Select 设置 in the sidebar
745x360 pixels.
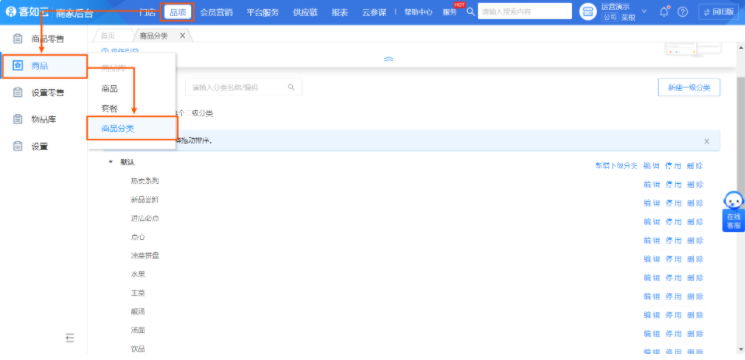click(39, 146)
